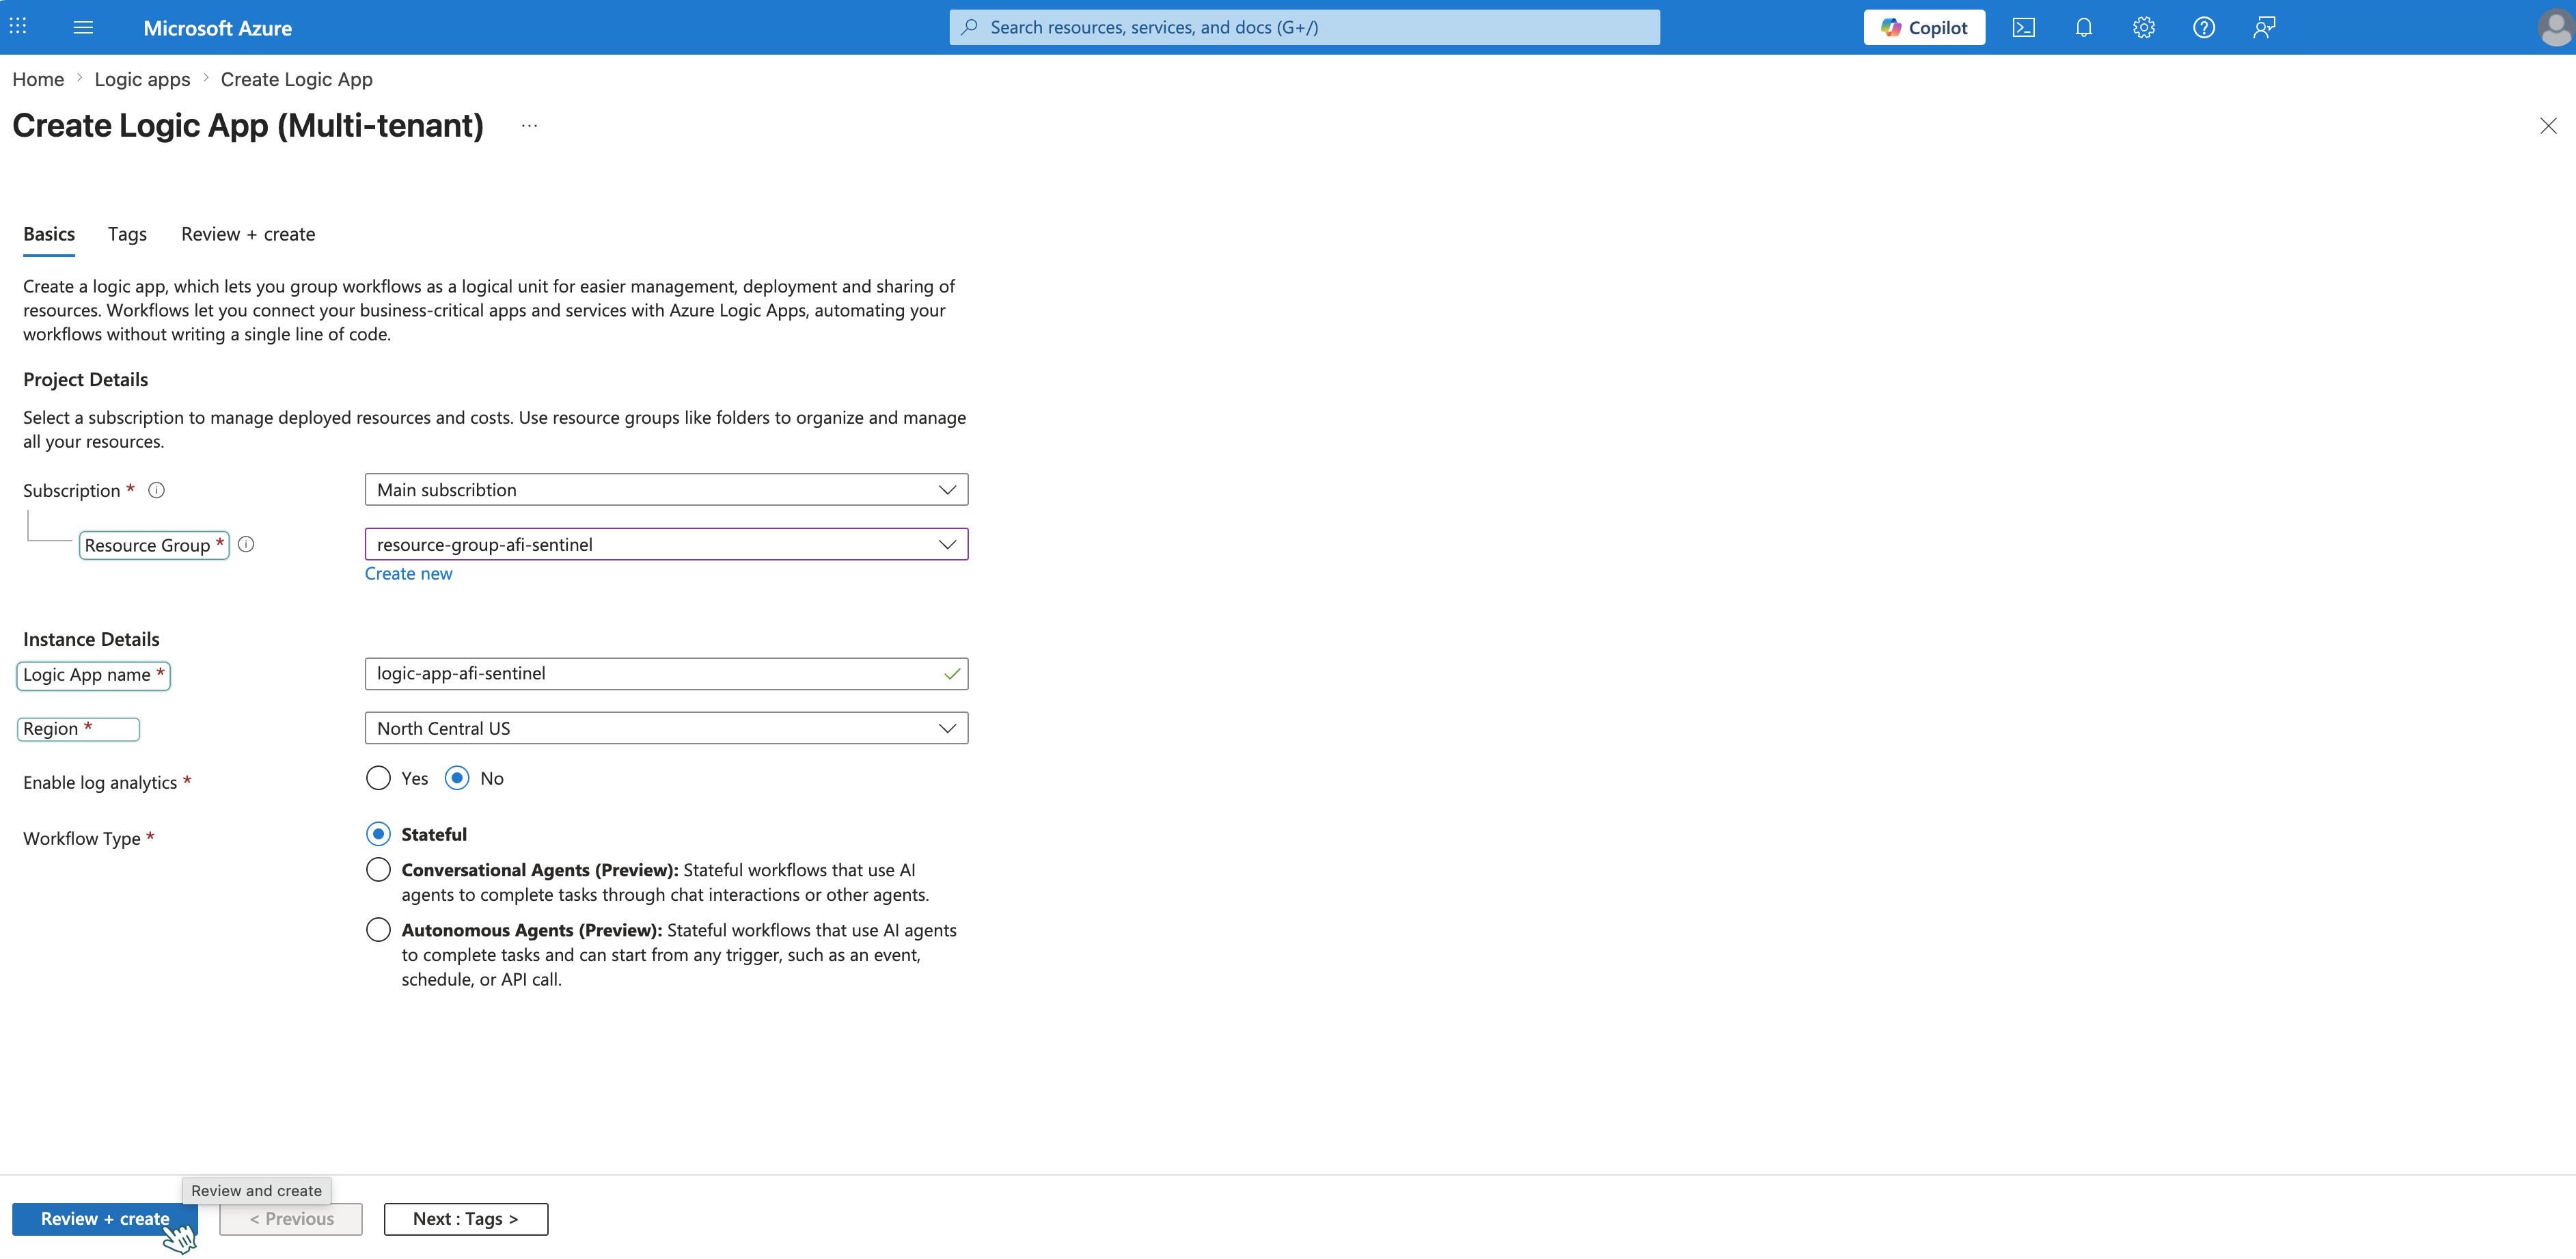Select Autonomous Agents (Preview) workflow type
Viewport: 2576px width, 1259px height.
coord(378,930)
